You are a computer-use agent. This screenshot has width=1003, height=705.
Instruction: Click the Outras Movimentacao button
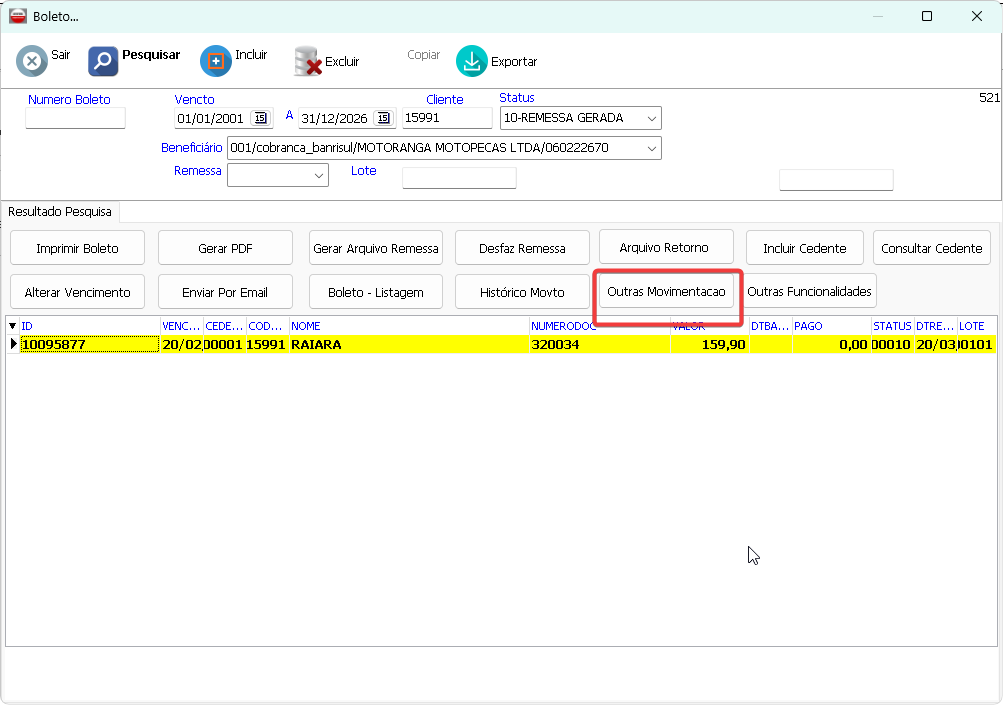point(666,292)
